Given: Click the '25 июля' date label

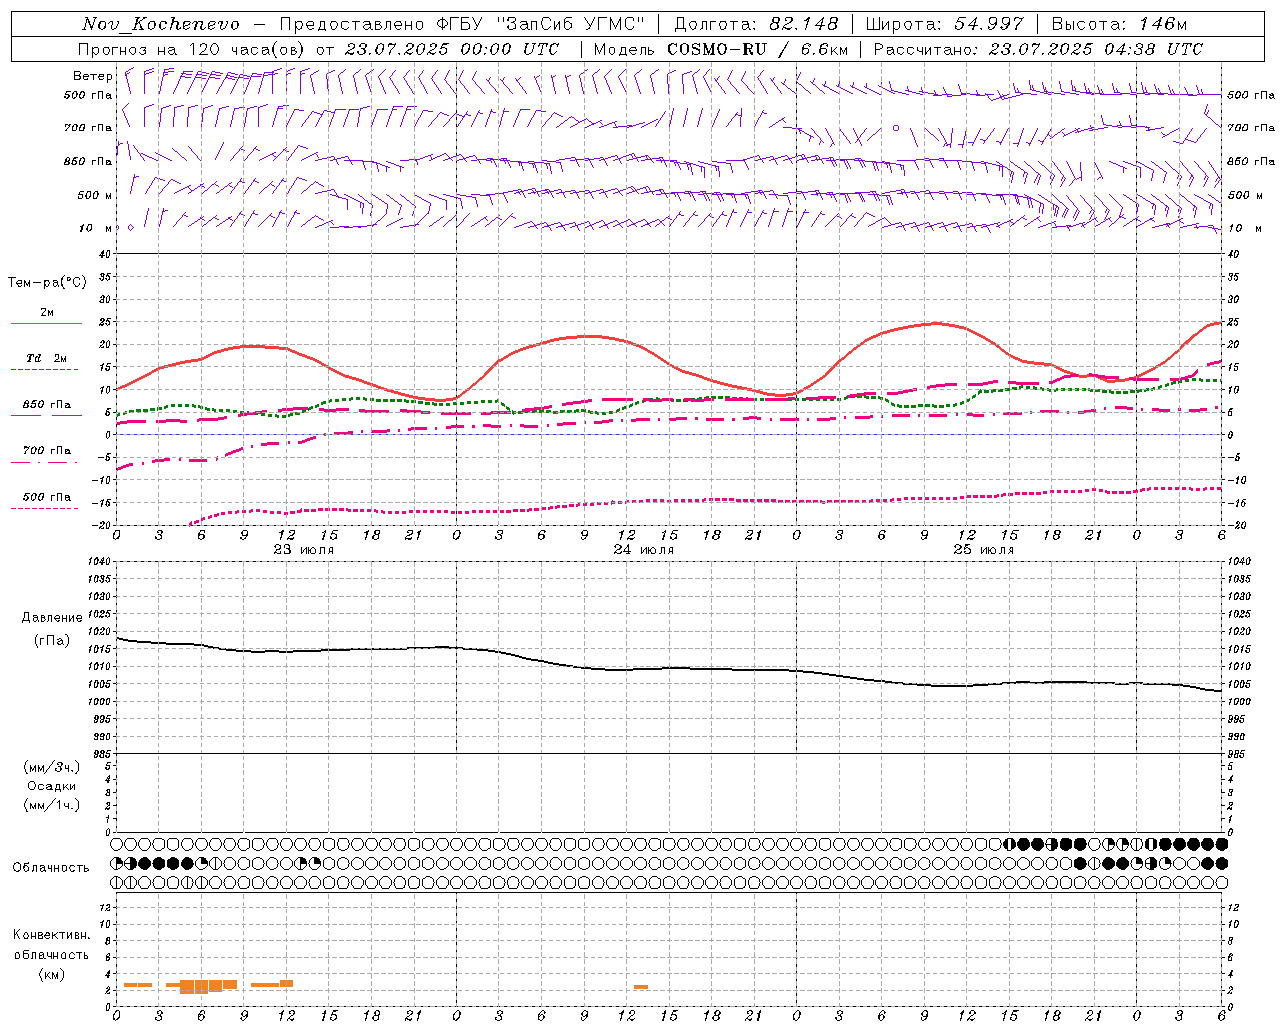Looking at the screenshot, I should click(983, 550).
